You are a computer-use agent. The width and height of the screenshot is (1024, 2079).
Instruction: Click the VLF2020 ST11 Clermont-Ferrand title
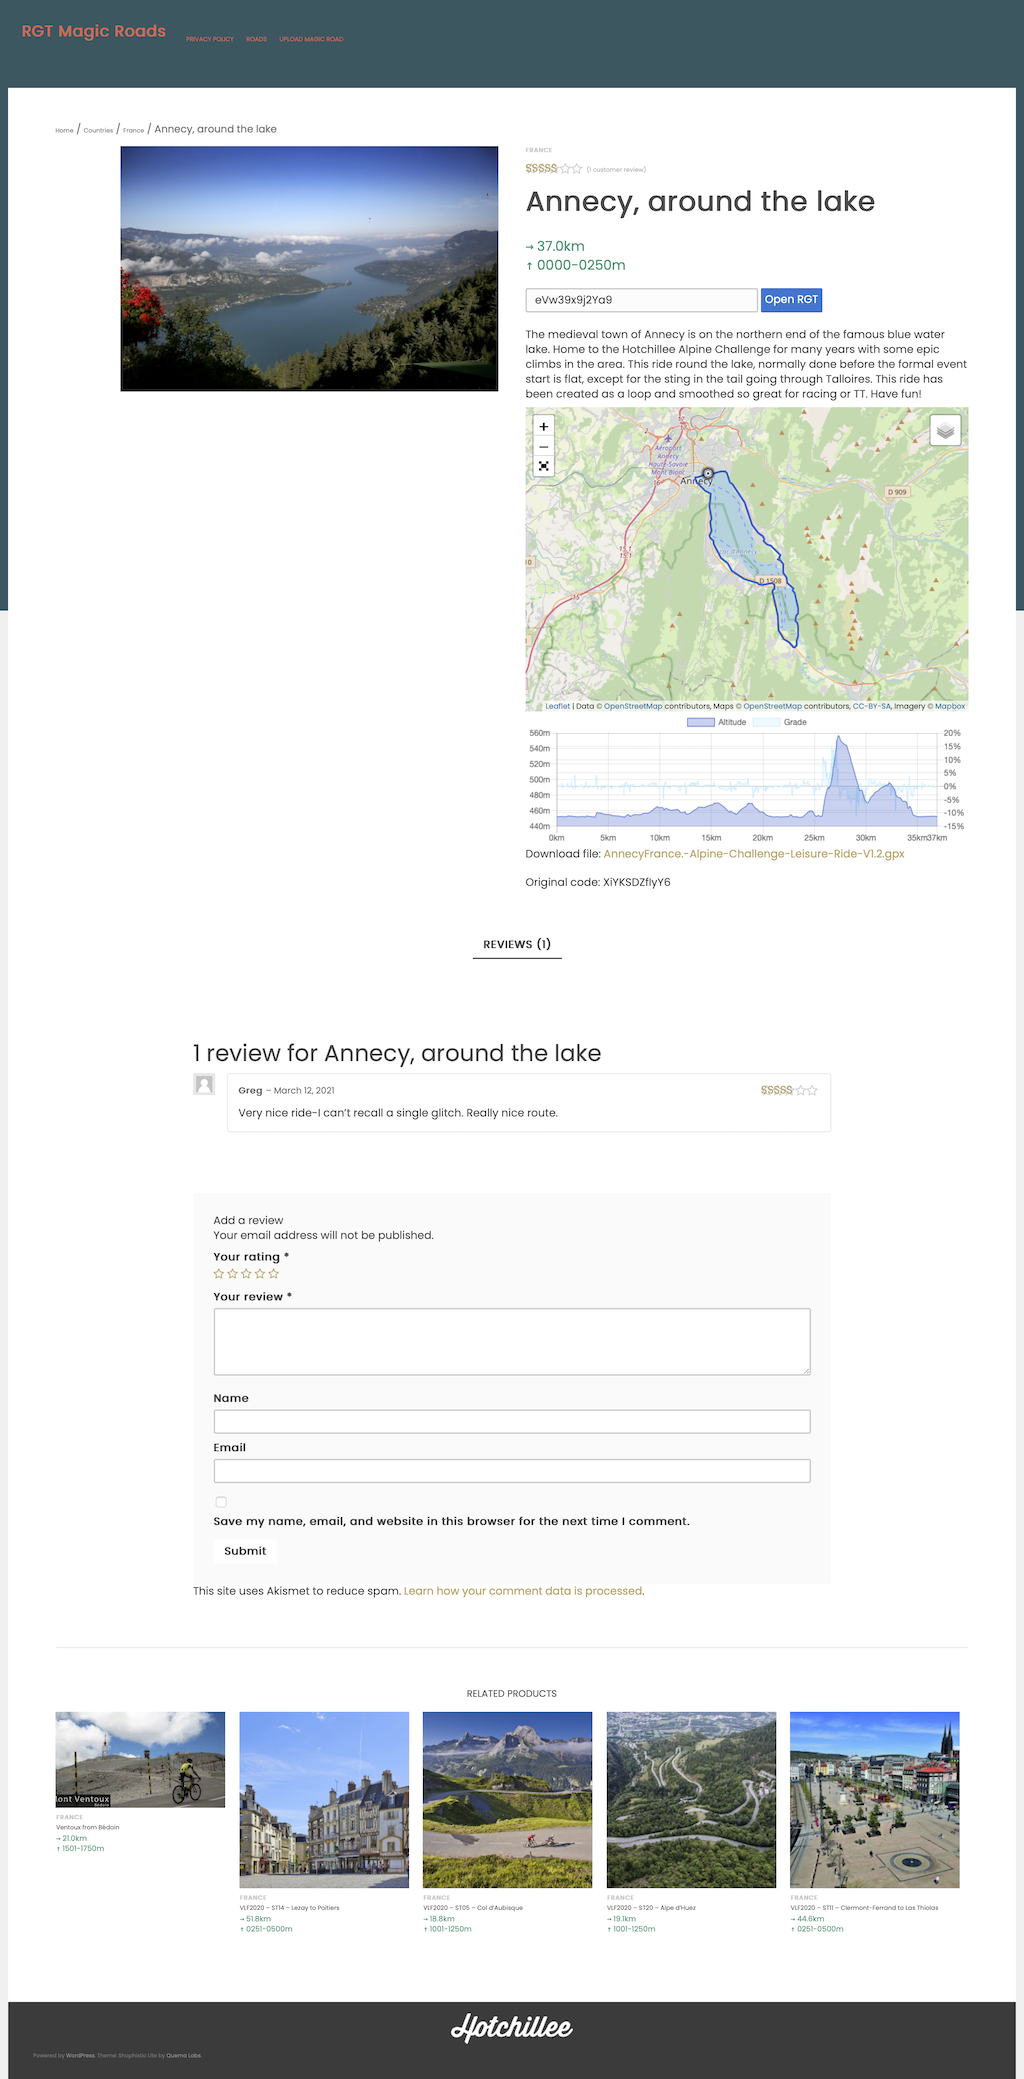pyautogui.click(x=865, y=1908)
